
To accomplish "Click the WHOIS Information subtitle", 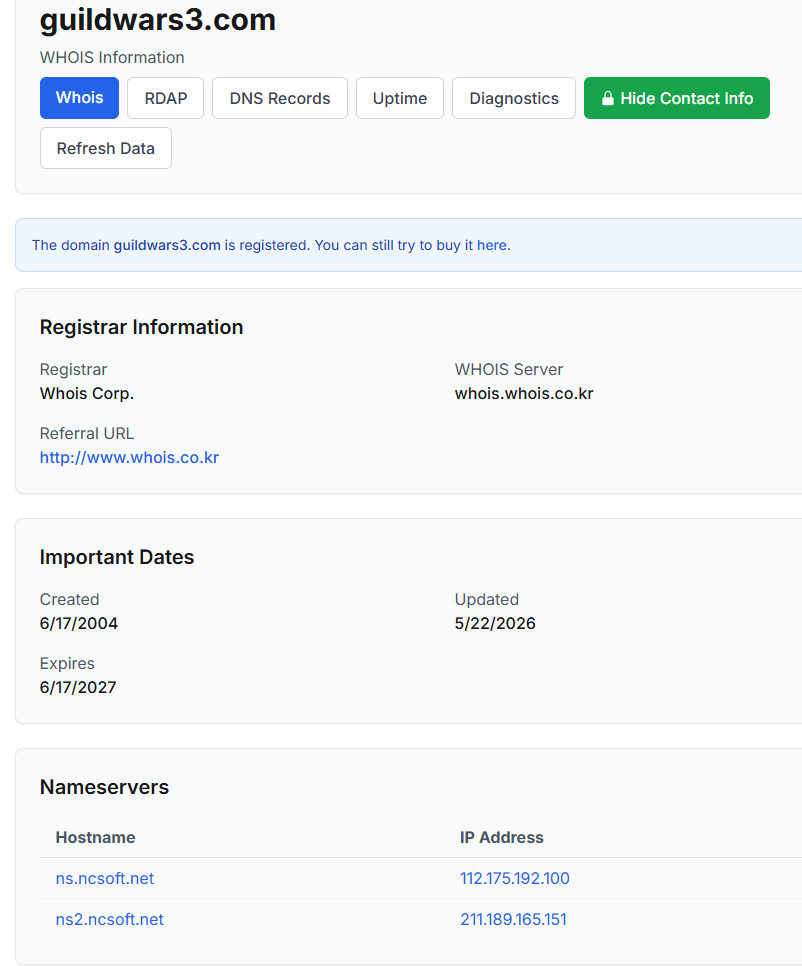I will pyautogui.click(x=112, y=57).
